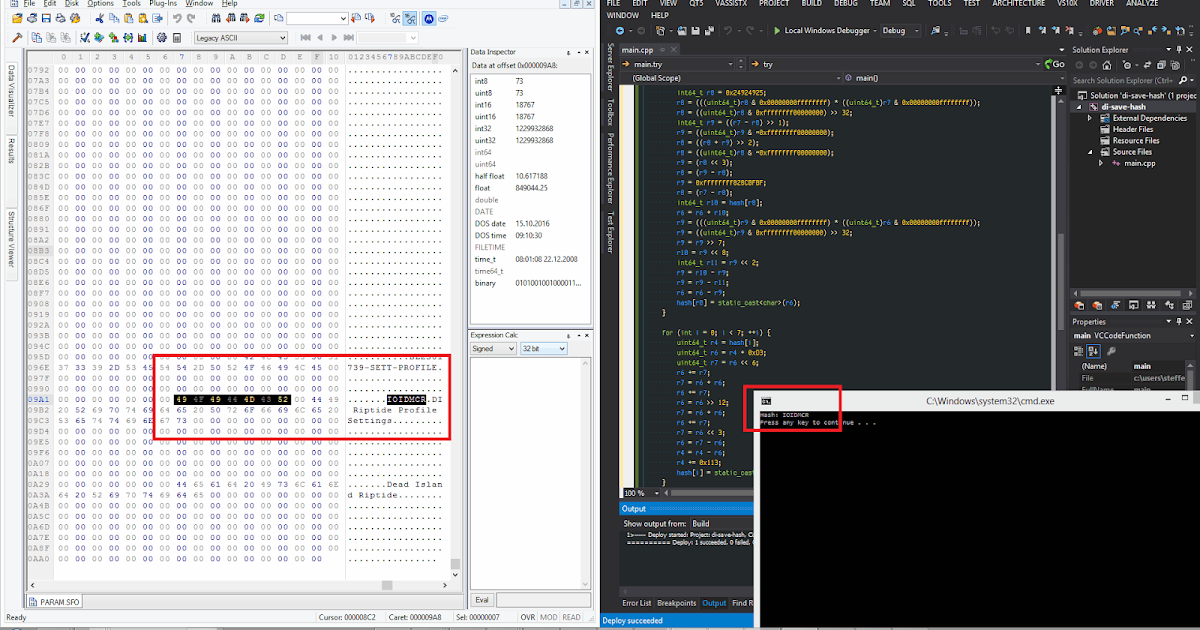1200x630 pixels.
Task: Select main.cpp in Solution Explorer tree
Action: [x=1140, y=163]
